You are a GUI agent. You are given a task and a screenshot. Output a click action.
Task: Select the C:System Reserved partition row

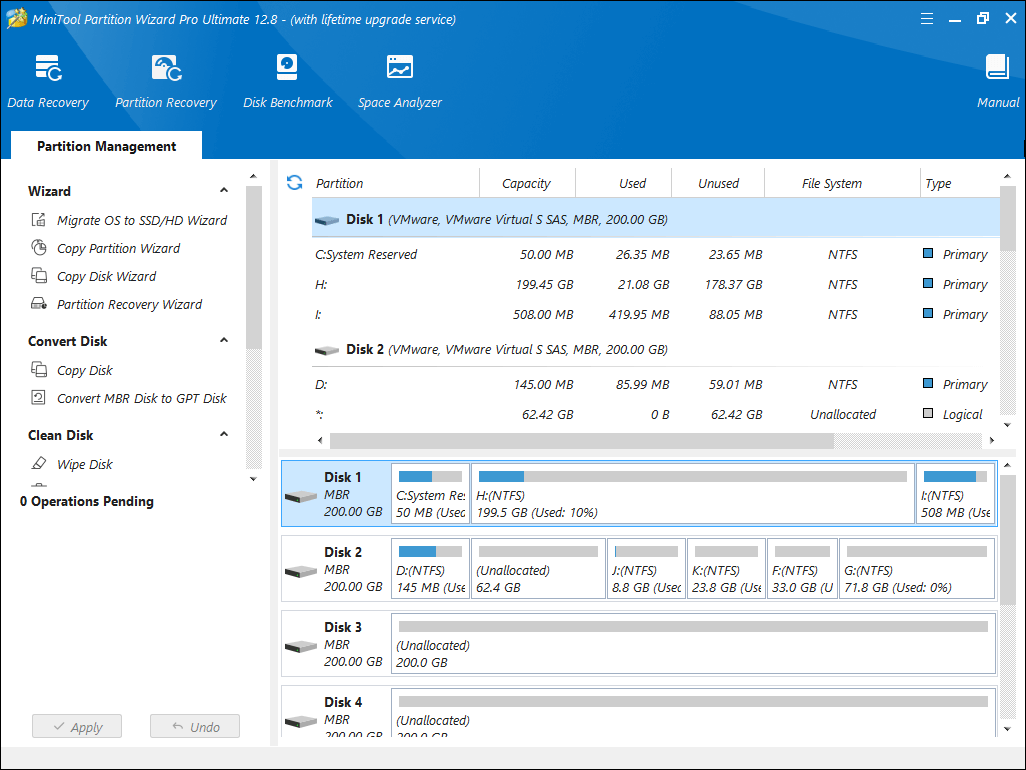(x=656, y=254)
